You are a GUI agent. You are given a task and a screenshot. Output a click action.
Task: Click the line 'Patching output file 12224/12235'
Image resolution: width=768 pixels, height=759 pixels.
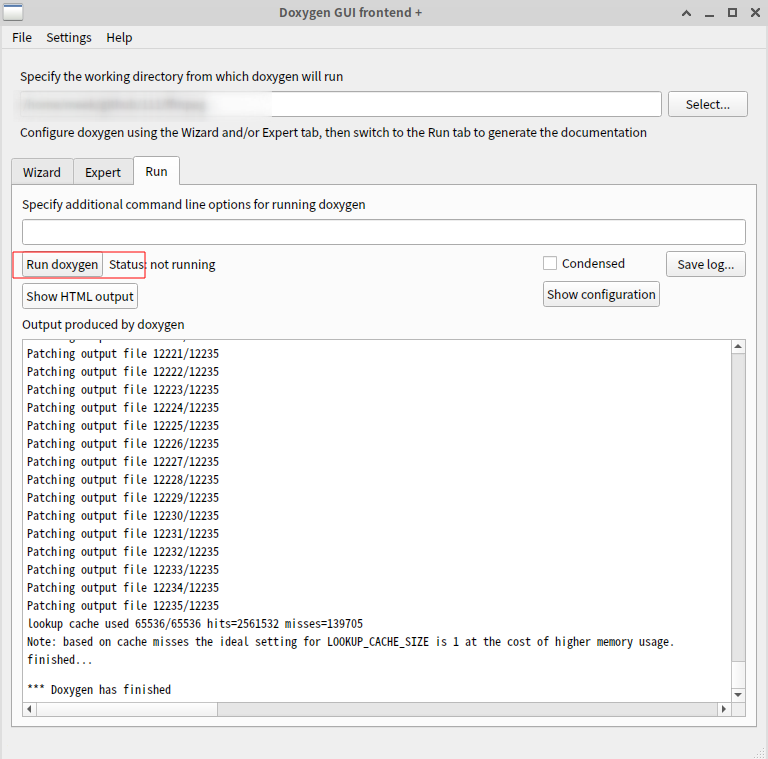coord(123,407)
